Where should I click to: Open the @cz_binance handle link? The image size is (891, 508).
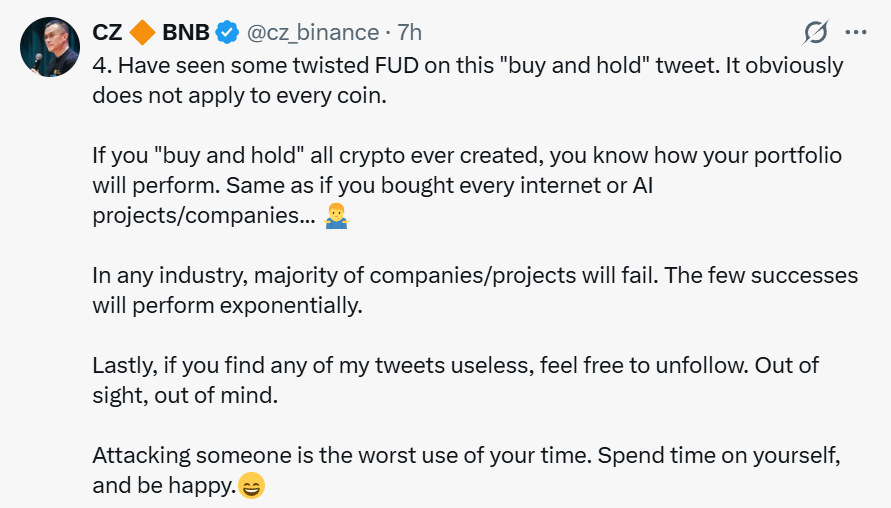coord(312,32)
